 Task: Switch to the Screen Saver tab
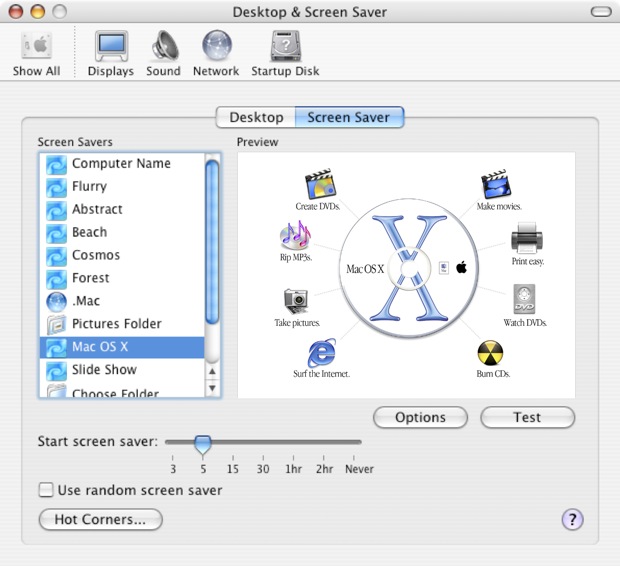click(x=349, y=117)
